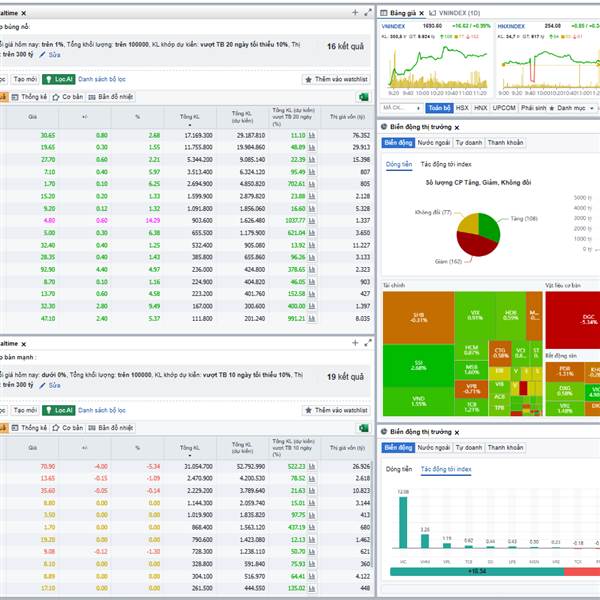Open Nước ngoài tab in upper market panel
This screenshot has height=600, width=600.
tap(432, 143)
